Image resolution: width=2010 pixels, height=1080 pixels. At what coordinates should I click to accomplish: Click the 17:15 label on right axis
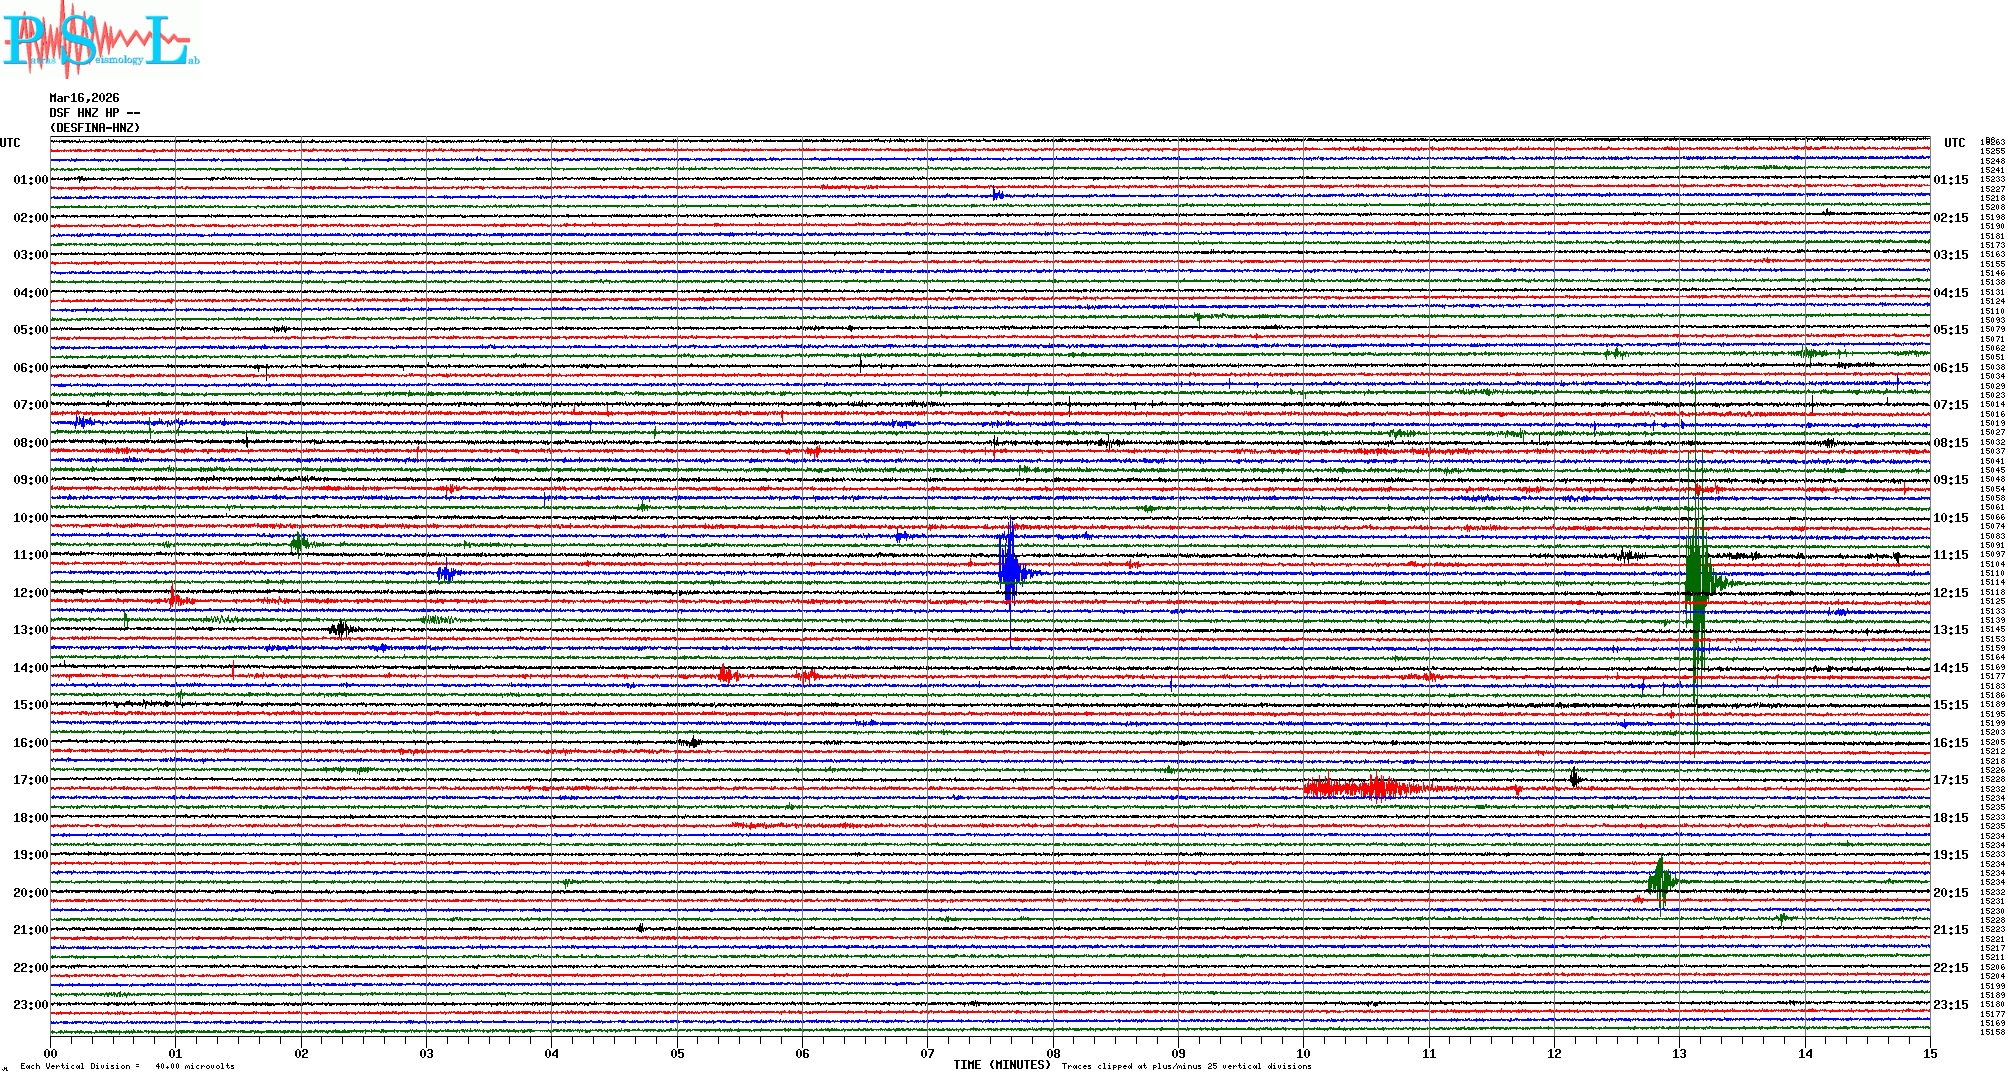(x=1950, y=780)
